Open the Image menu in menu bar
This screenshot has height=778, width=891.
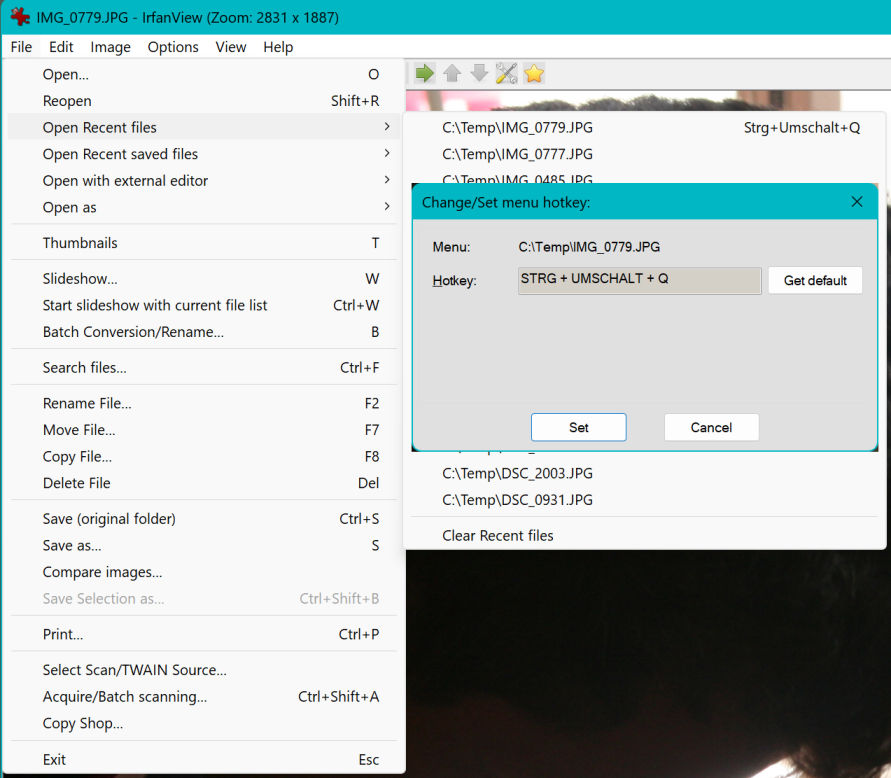click(110, 47)
